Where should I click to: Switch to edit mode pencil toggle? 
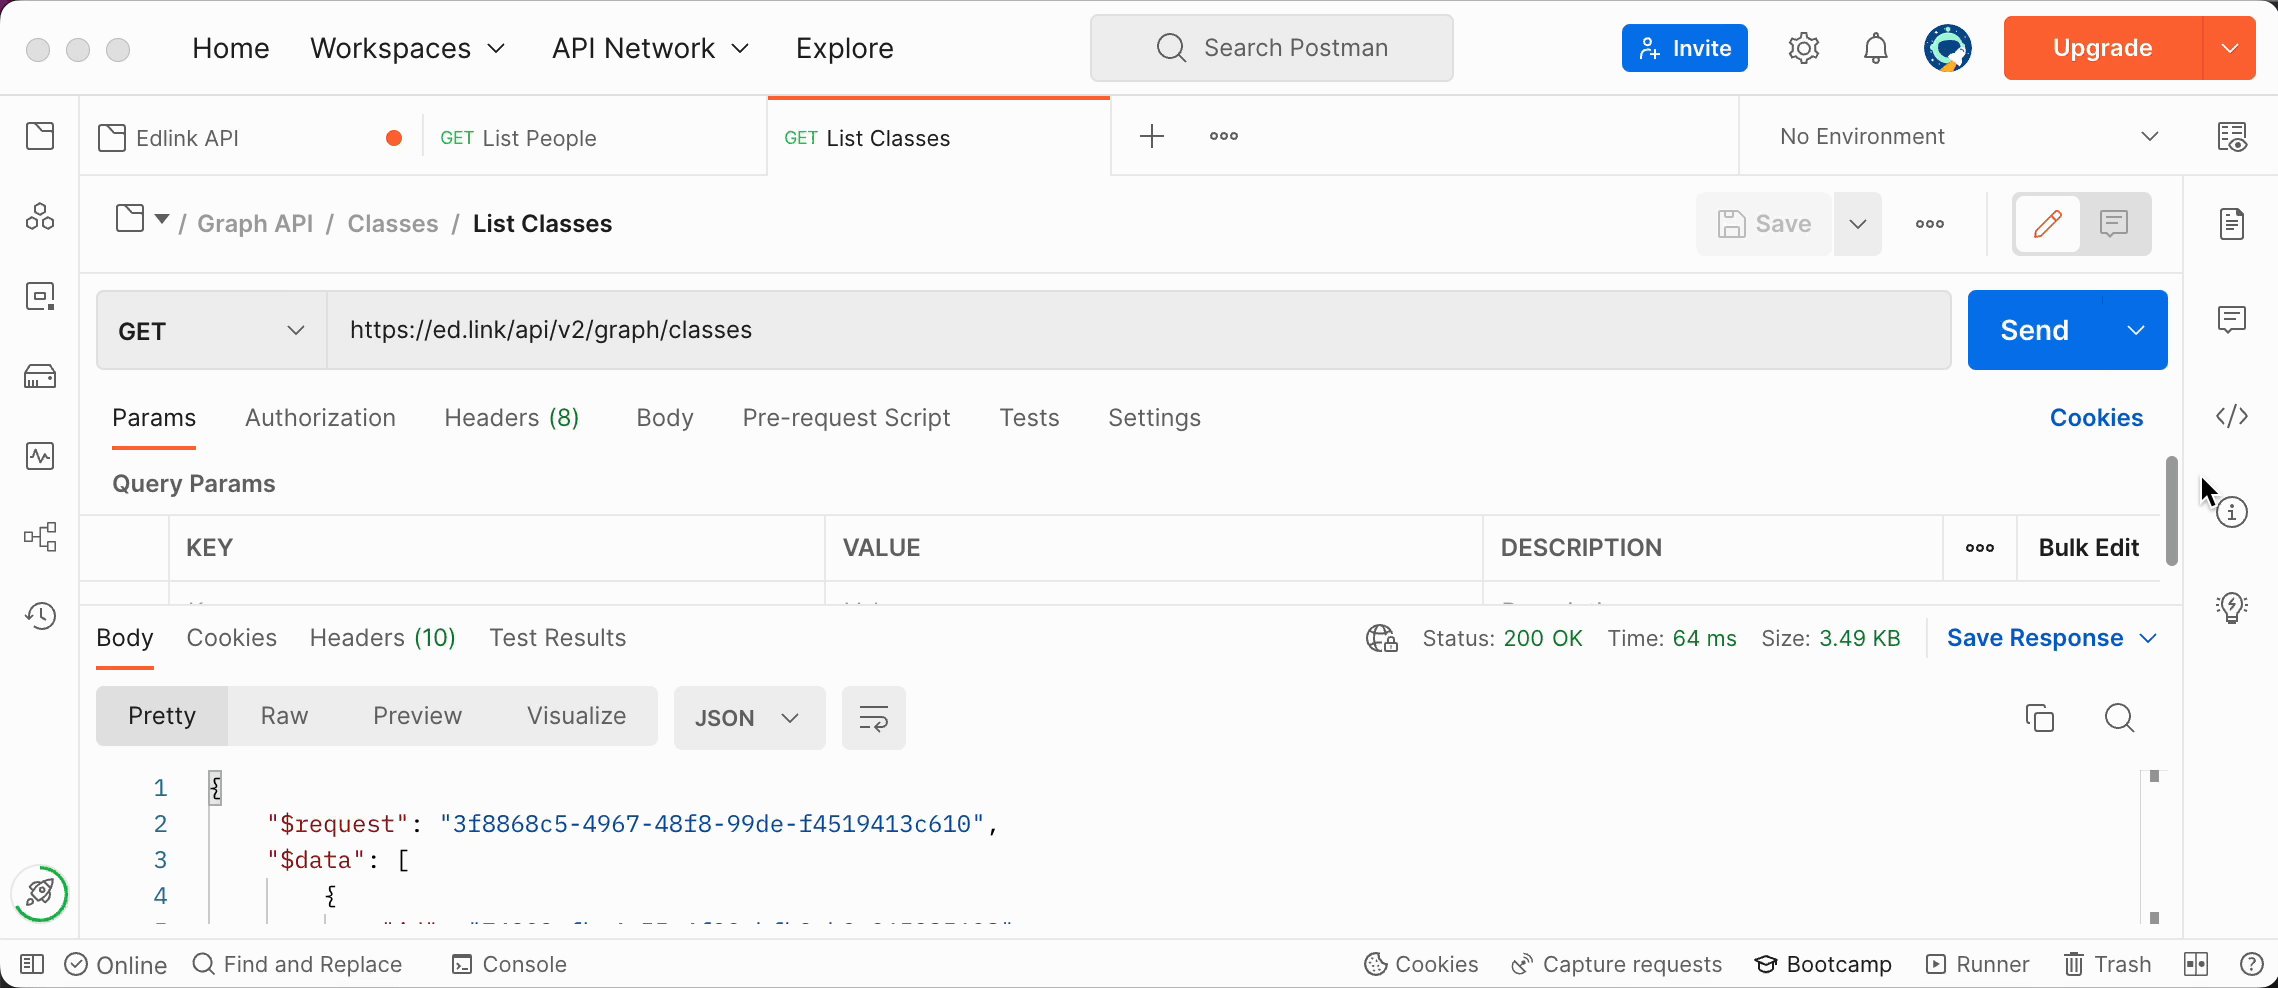[2048, 223]
